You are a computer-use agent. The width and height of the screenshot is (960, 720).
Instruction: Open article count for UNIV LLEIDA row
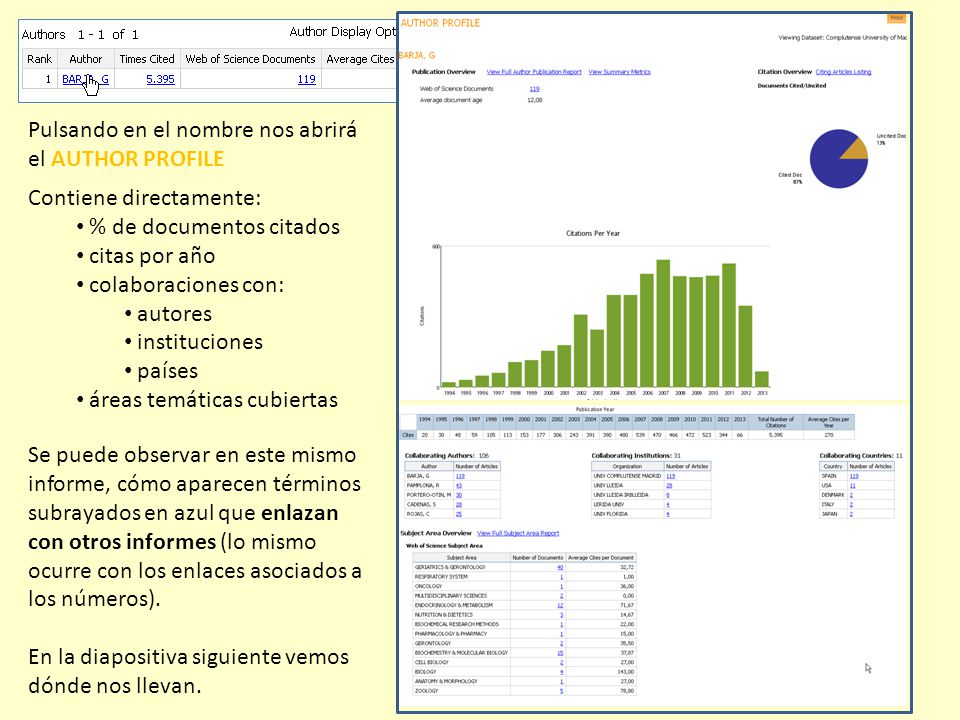[x=669, y=486]
